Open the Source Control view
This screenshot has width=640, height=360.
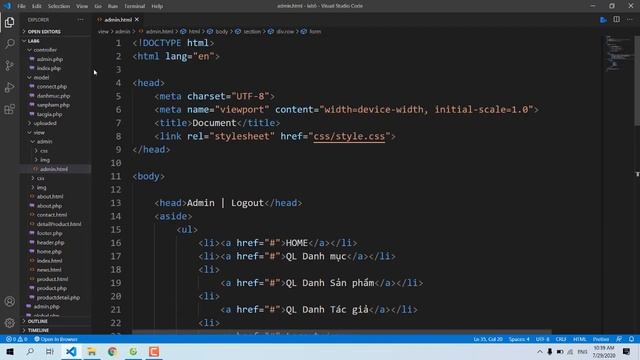9,65
